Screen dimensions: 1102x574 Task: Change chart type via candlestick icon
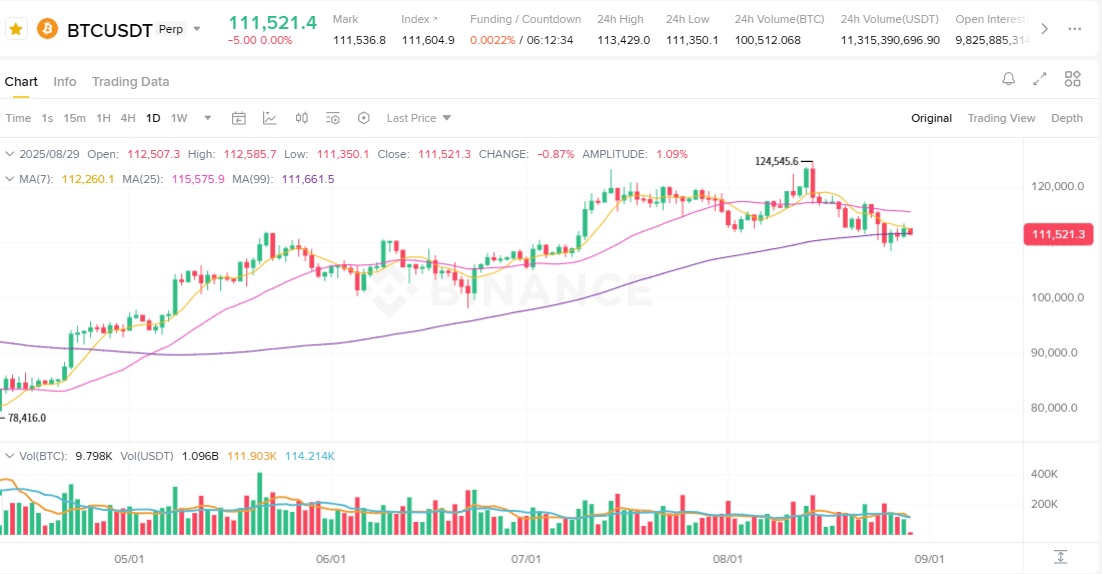302,118
